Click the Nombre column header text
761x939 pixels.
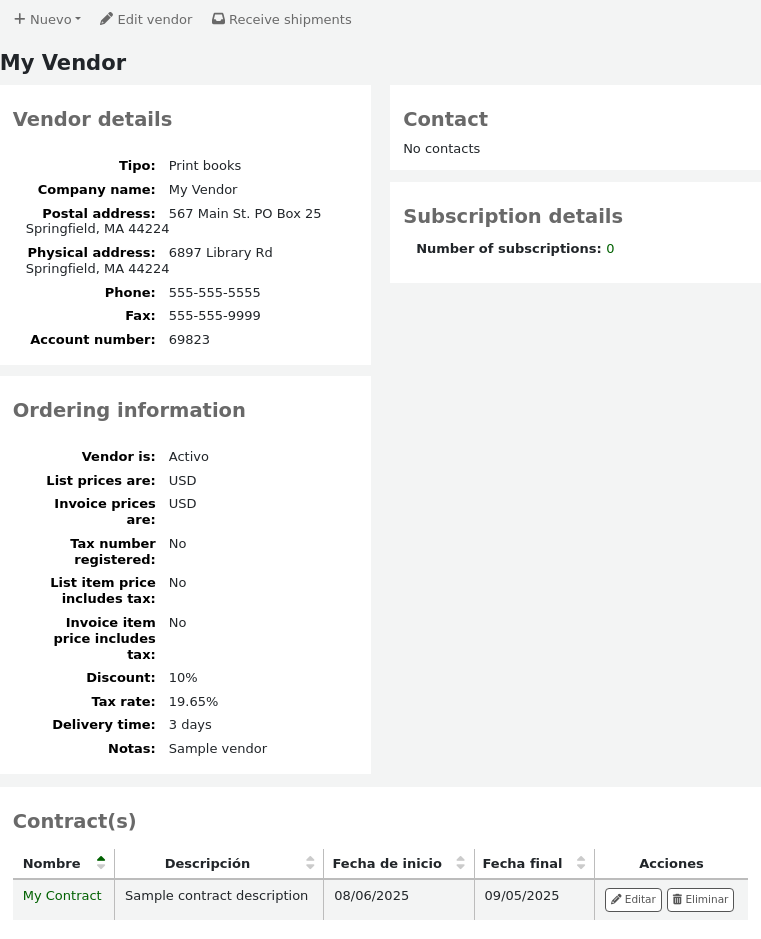click(52, 864)
